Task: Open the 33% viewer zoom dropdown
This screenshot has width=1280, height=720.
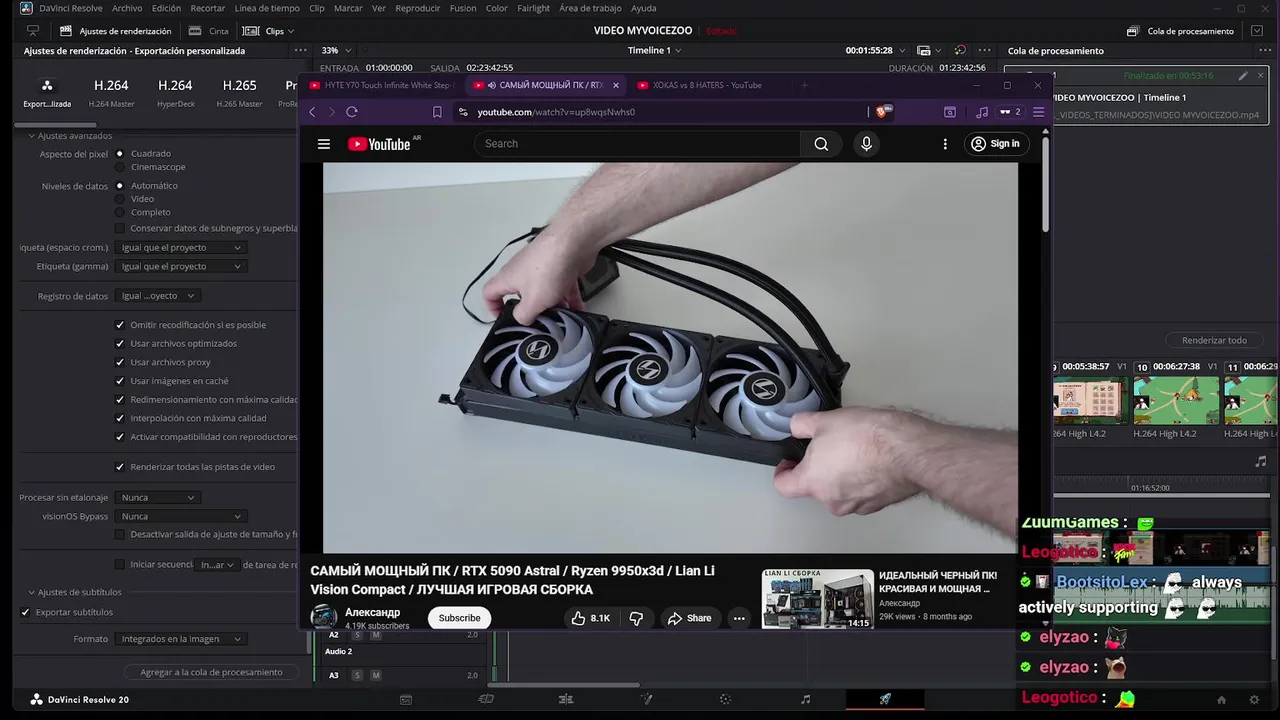Action: (x=336, y=50)
